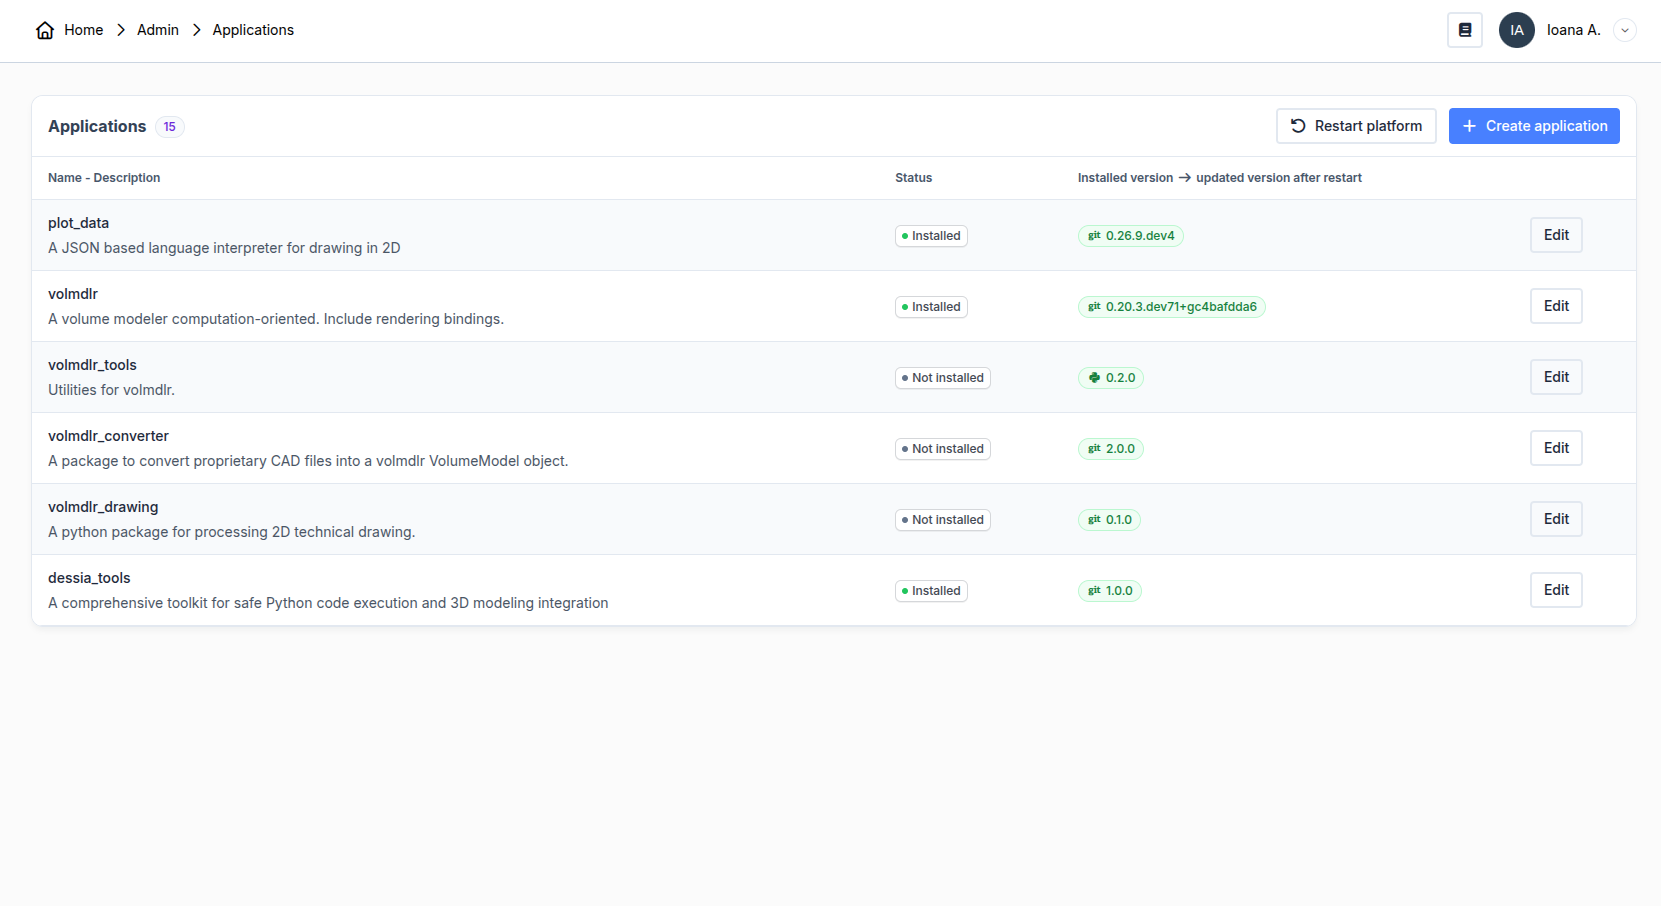1661x906 pixels.
Task: Click Create application button
Action: [1534, 126]
